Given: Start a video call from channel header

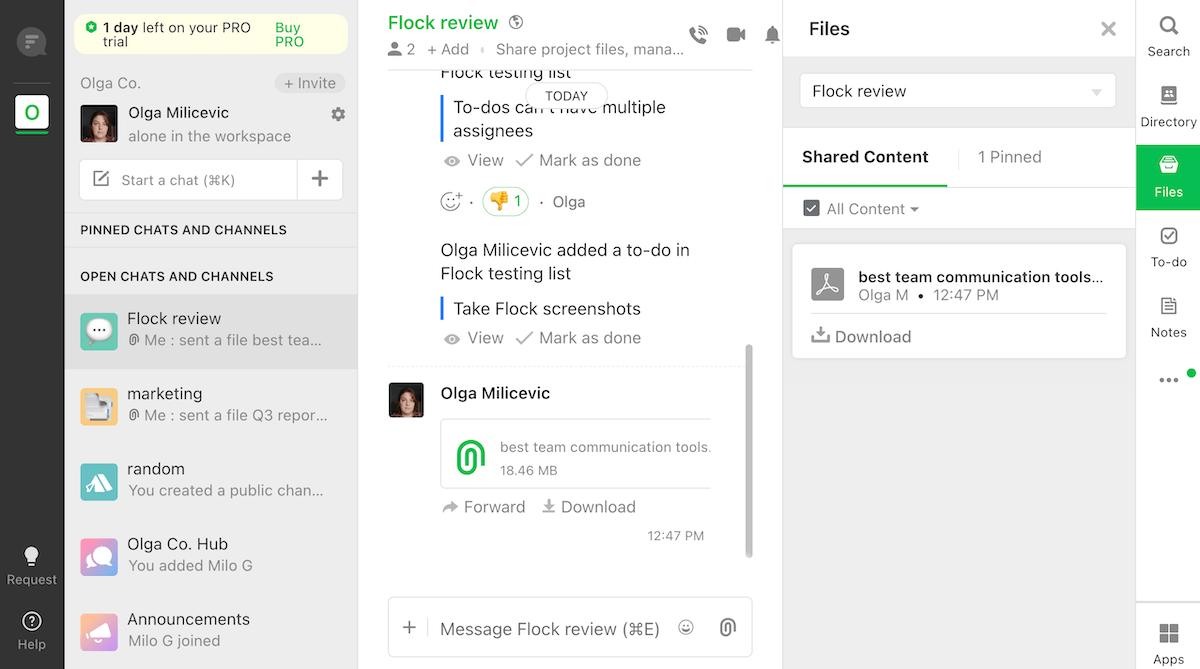Looking at the screenshot, I should [736, 35].
